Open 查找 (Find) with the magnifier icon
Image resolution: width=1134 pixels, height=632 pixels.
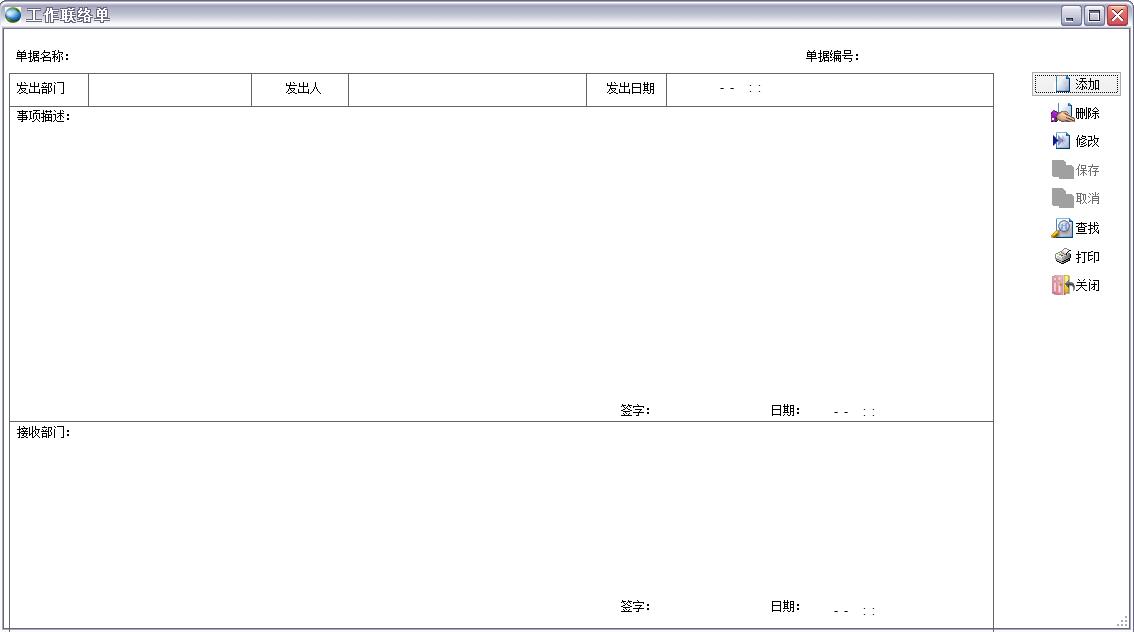click(x=1076, y=228)
